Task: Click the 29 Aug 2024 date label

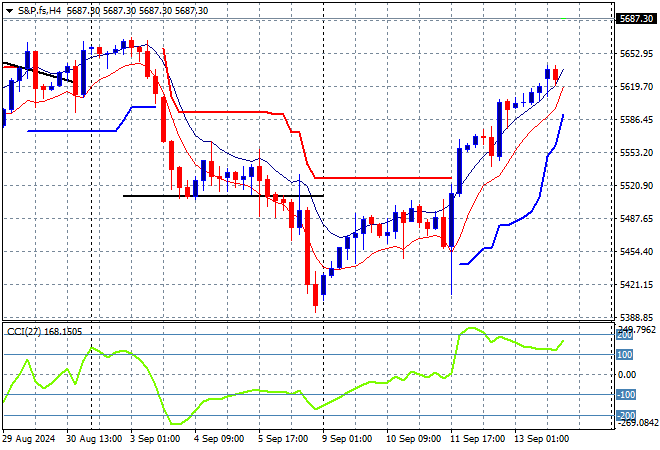Action: click(x=31, y=439)
